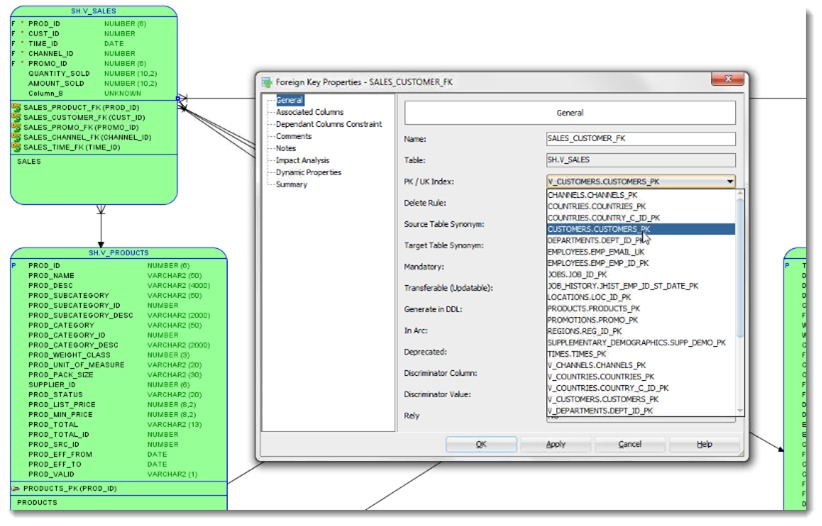Choose PRODUCTS.PRODUCTS_PK from the list
Image resolution: width=822 pixels, height=526 pixels.
641,309
